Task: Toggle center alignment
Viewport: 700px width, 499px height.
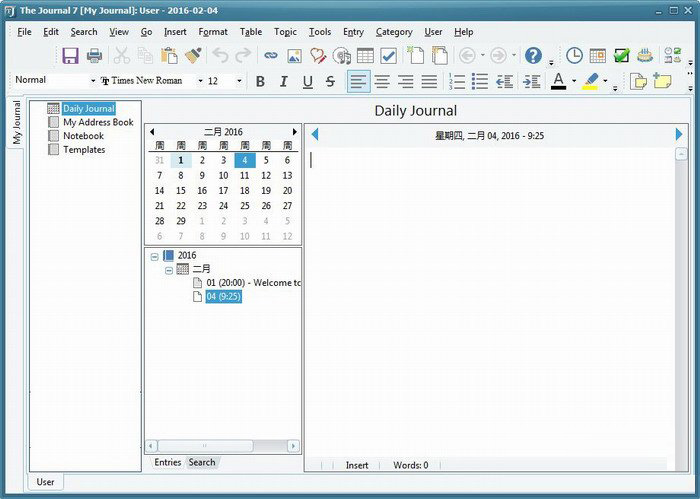Action: [382, 82]
